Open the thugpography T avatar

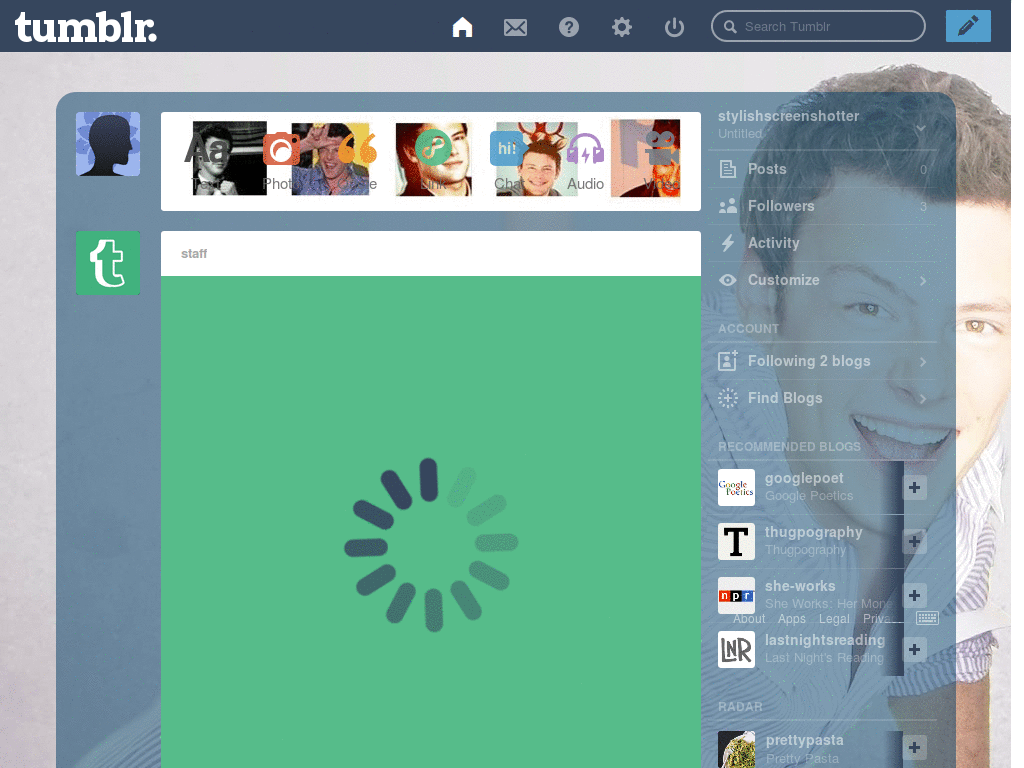pyautogui.click(x=736, y=541)
